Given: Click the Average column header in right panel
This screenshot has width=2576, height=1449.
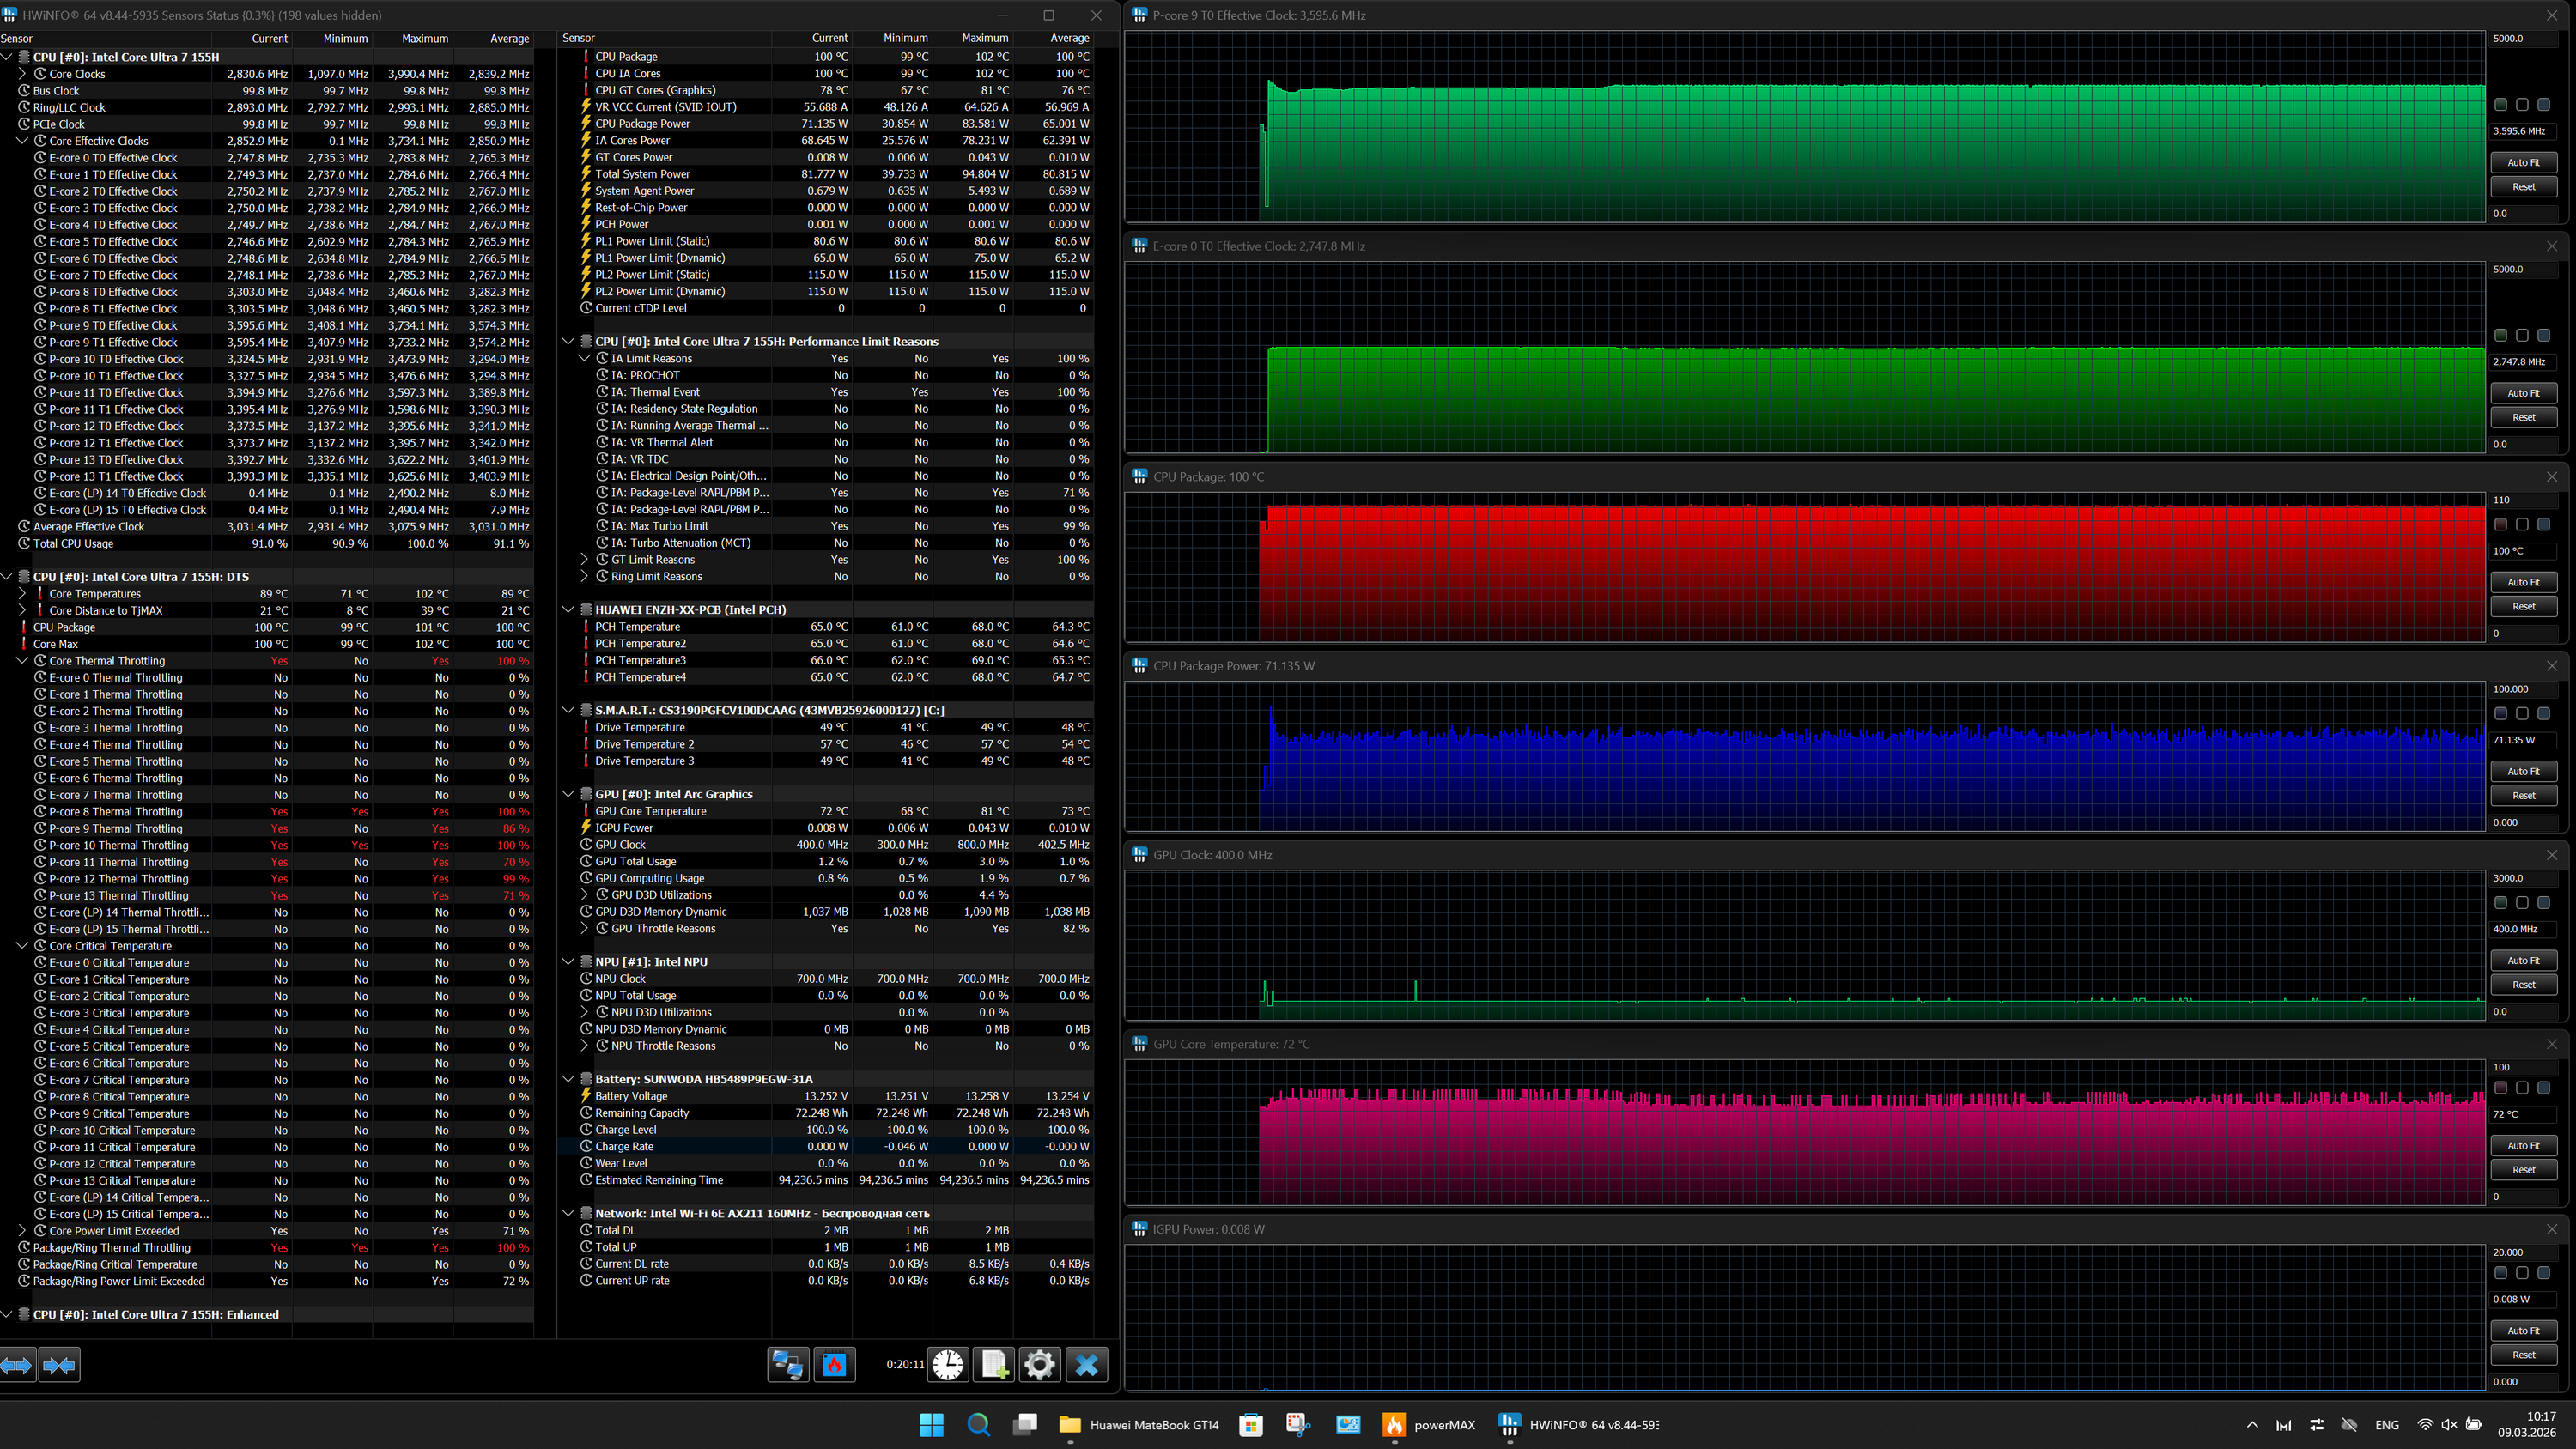Looking at the screenshot, I should click(x=1068, y=38).
